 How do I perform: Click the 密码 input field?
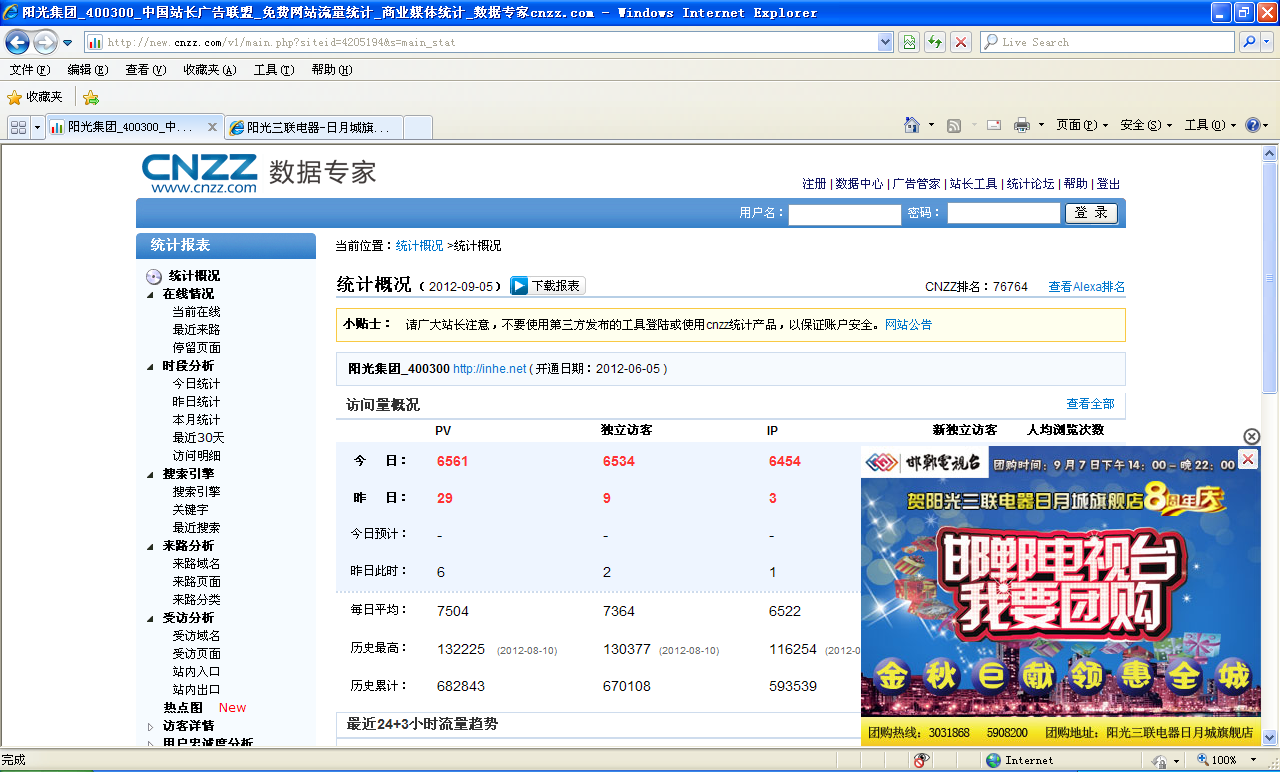[x=1003, y=214]
